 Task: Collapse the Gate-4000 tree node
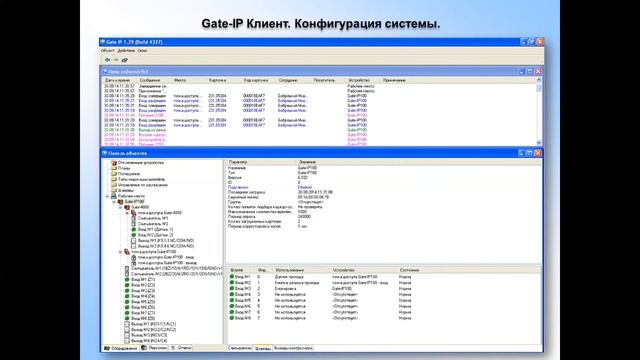(121, 207)
